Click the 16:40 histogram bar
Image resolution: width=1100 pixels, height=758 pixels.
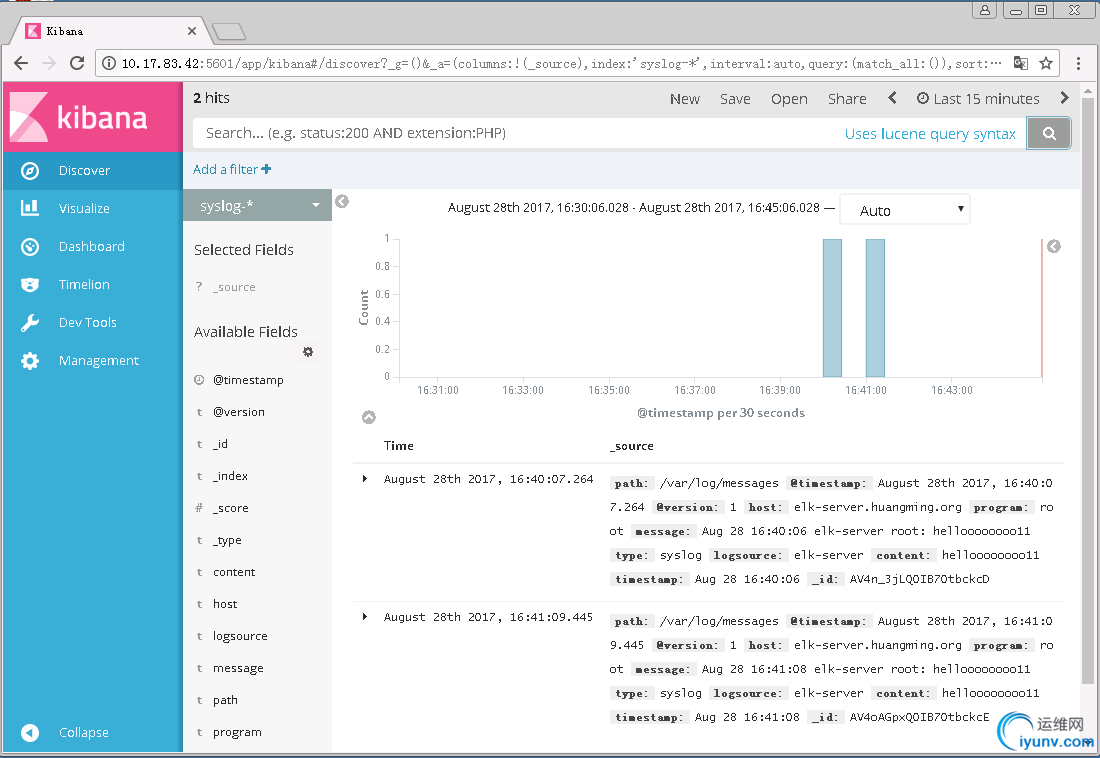[x=832, y=307]
